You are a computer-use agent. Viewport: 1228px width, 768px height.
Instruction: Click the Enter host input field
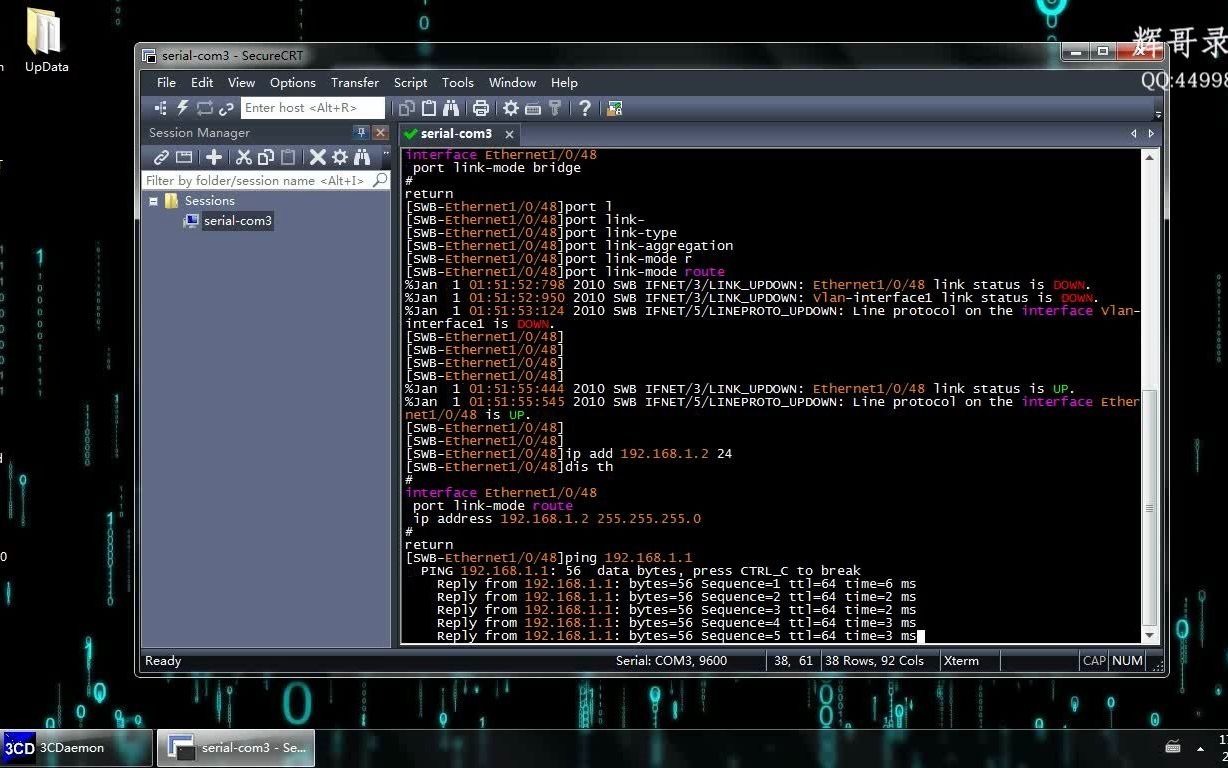313,108
